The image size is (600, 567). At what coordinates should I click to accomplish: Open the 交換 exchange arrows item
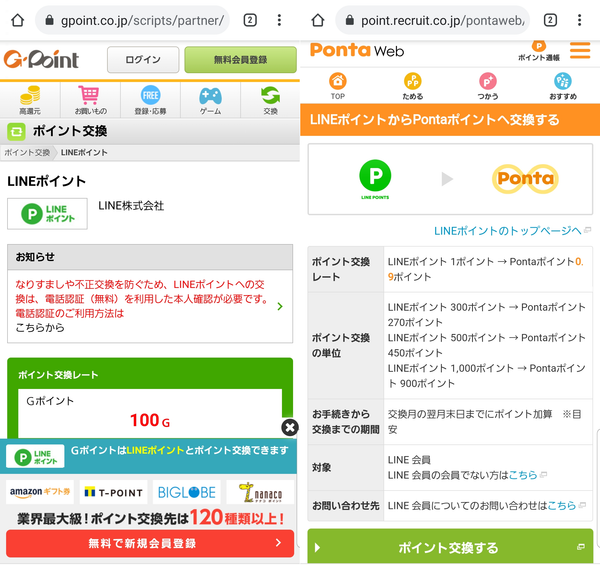coord(271,100)
